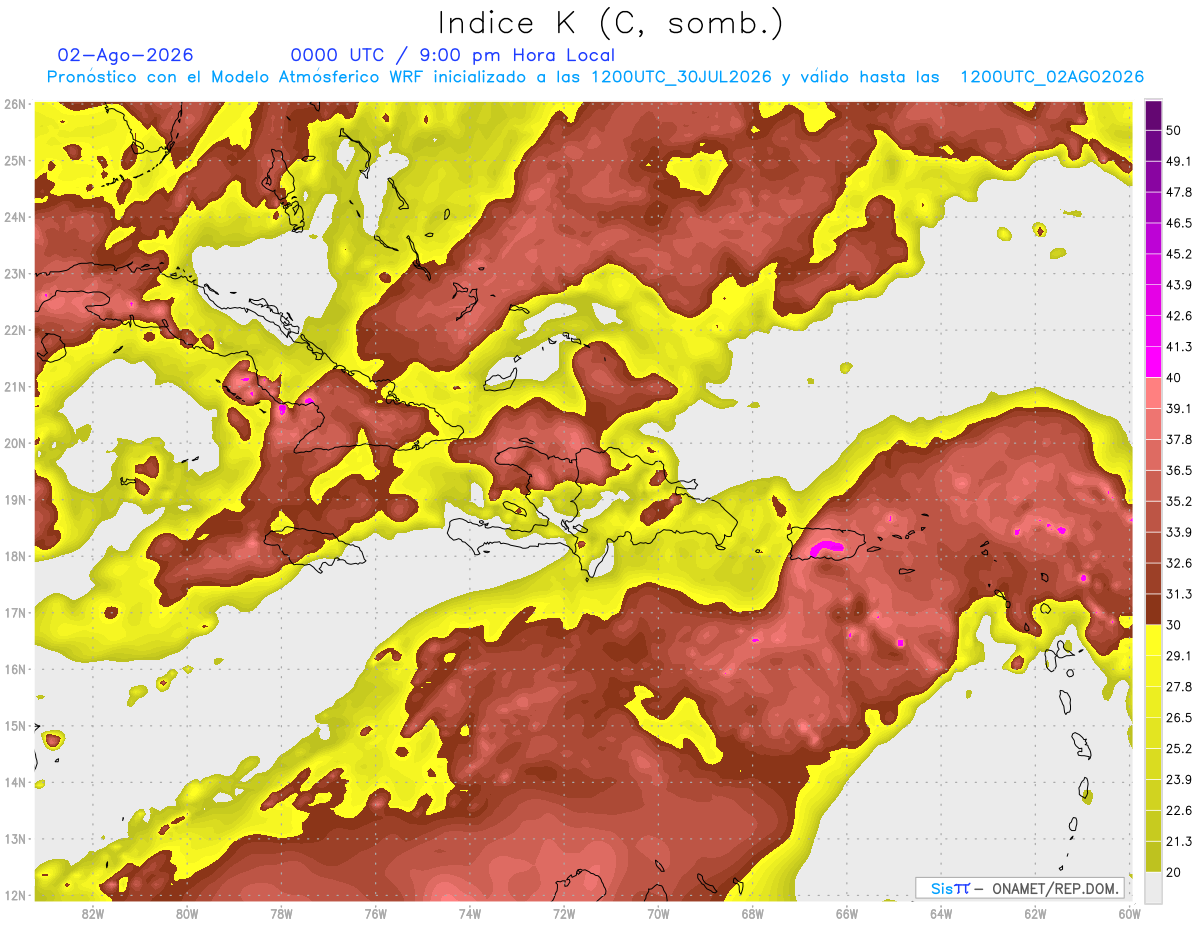Click legend value "27.8"
The height and width of the screenshot is (927, 1200).
1178,686
